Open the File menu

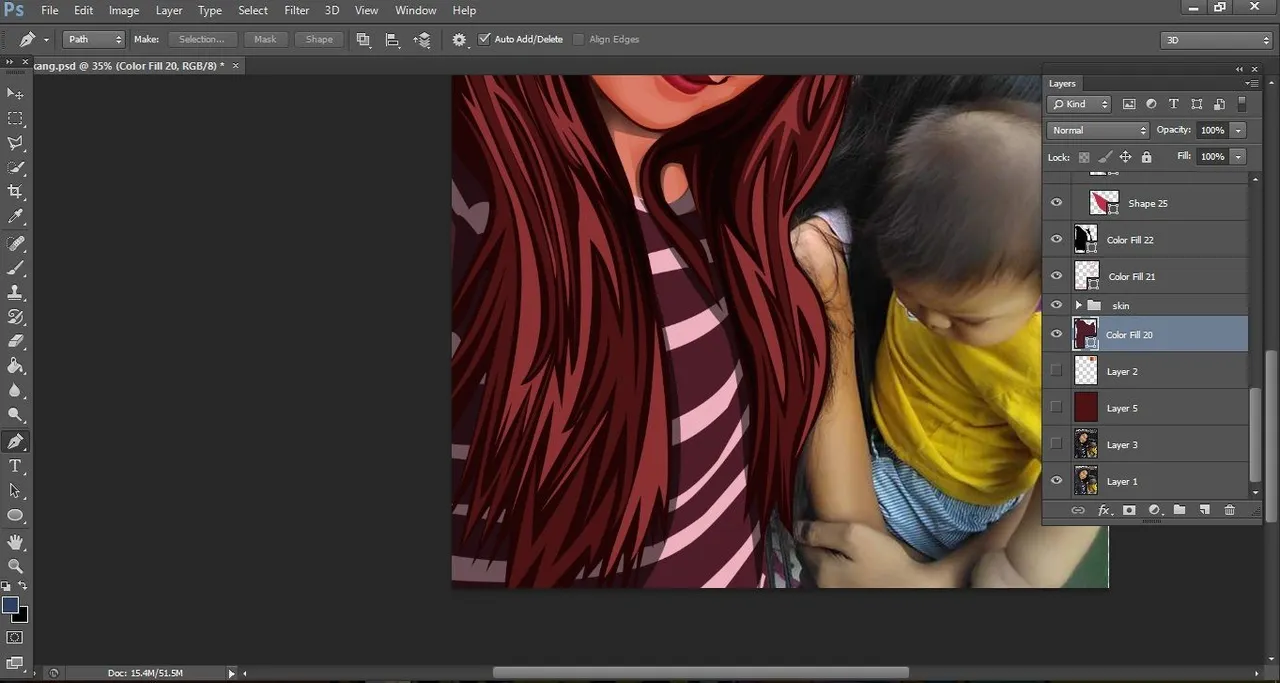49,10
